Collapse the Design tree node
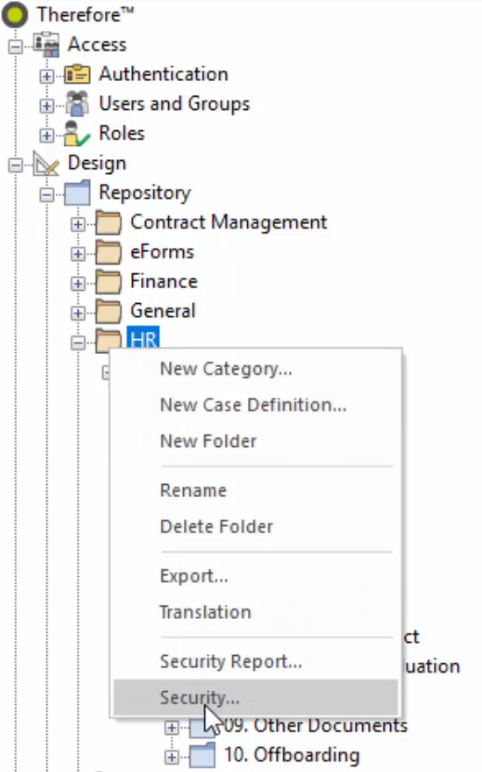 [x=16, y=165]
